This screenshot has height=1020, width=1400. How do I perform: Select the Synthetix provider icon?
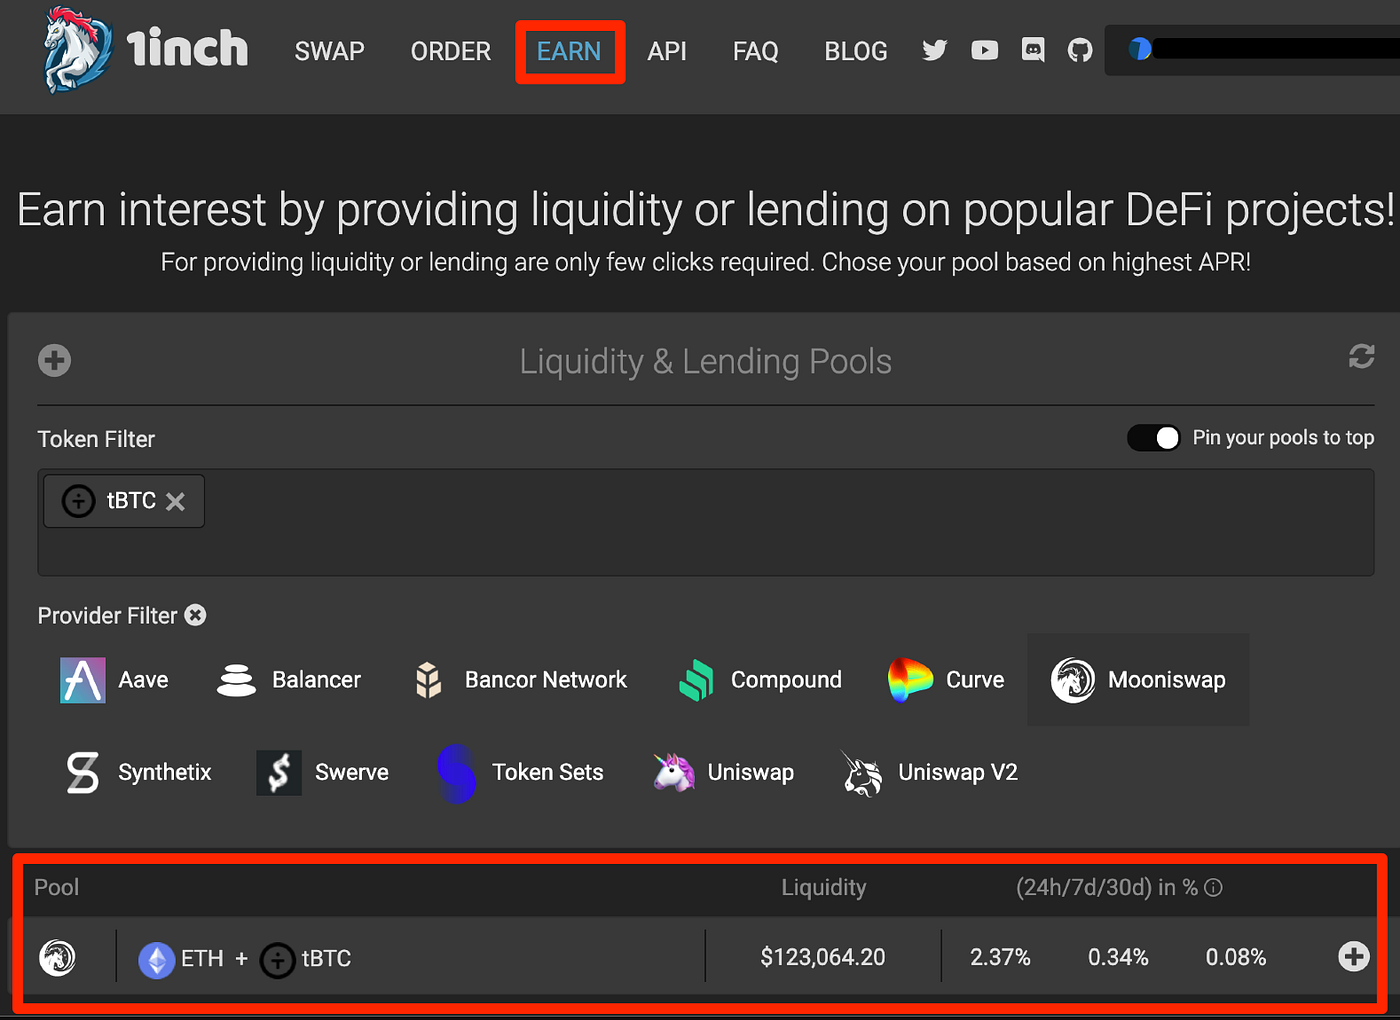pos(82,772)
